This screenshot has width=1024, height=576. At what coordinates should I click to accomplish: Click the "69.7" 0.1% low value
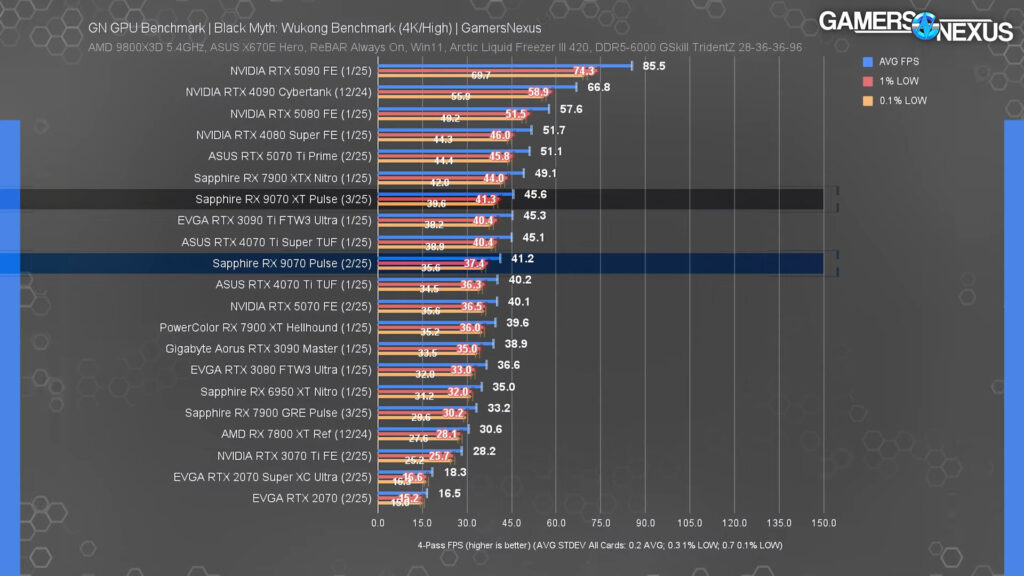(481, 76)
